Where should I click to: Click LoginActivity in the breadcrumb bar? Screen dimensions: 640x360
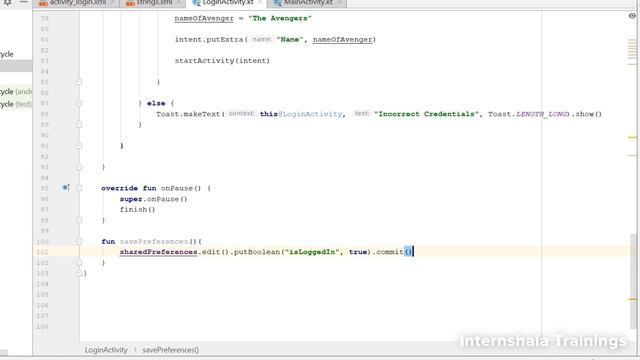click(x=106, y=350)
